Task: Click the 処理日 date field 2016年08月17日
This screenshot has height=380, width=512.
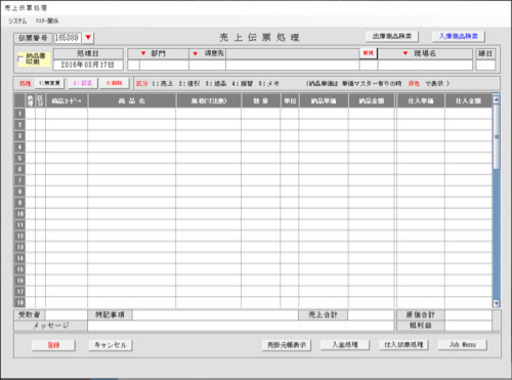Action: pos(88,65)
